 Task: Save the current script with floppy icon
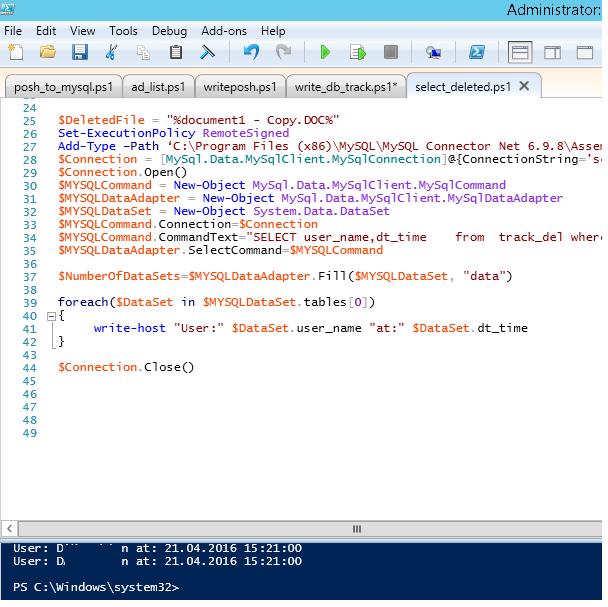(79, 52)
